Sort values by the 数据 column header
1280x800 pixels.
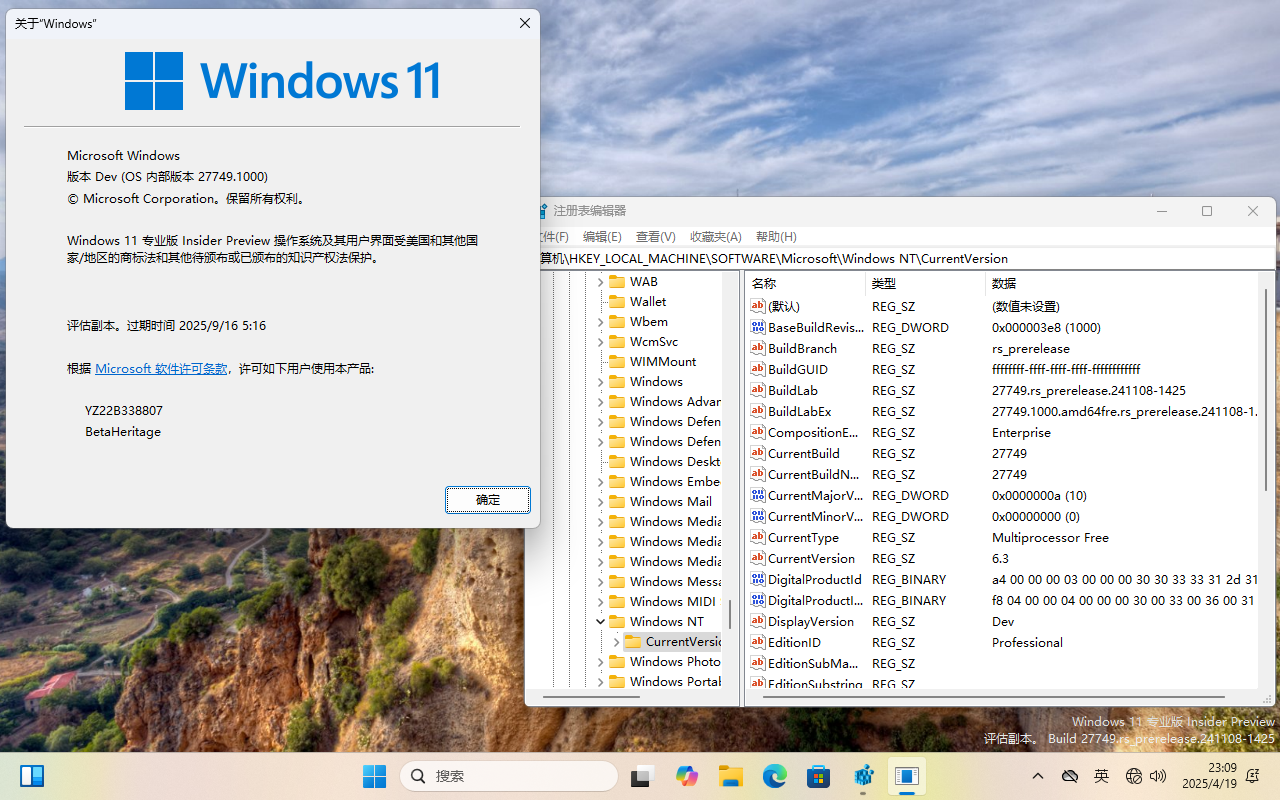(1121, 283)
